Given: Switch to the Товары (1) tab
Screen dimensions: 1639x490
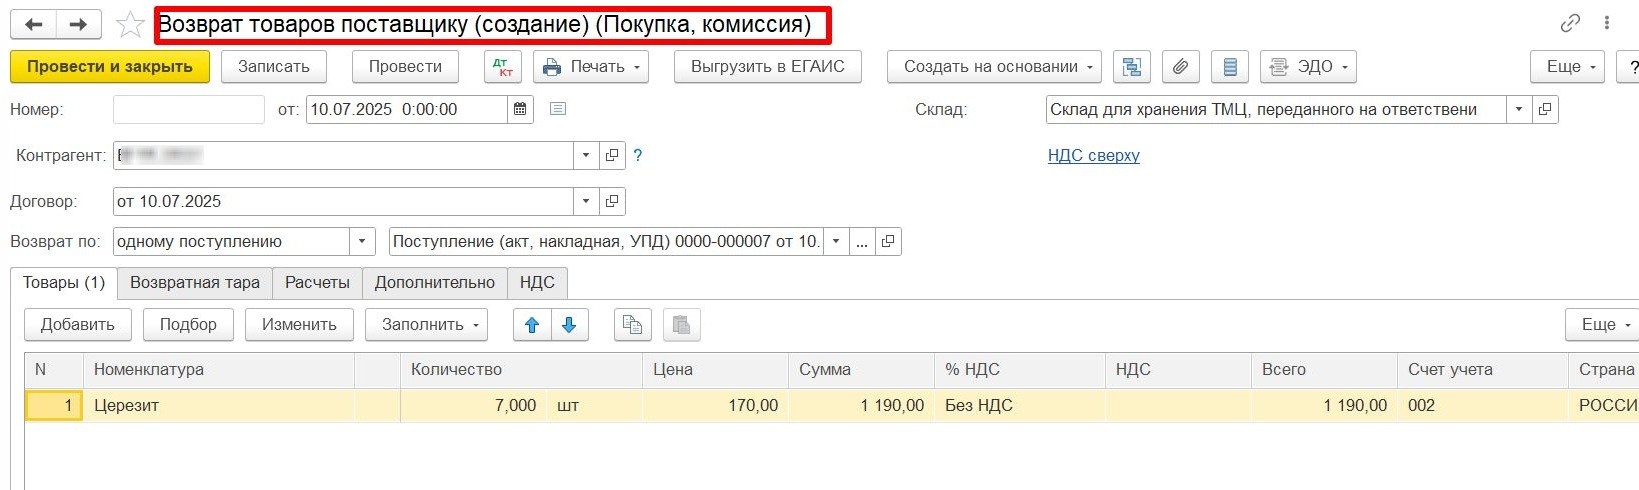Looking at the screenshot, I should point(64,283).
